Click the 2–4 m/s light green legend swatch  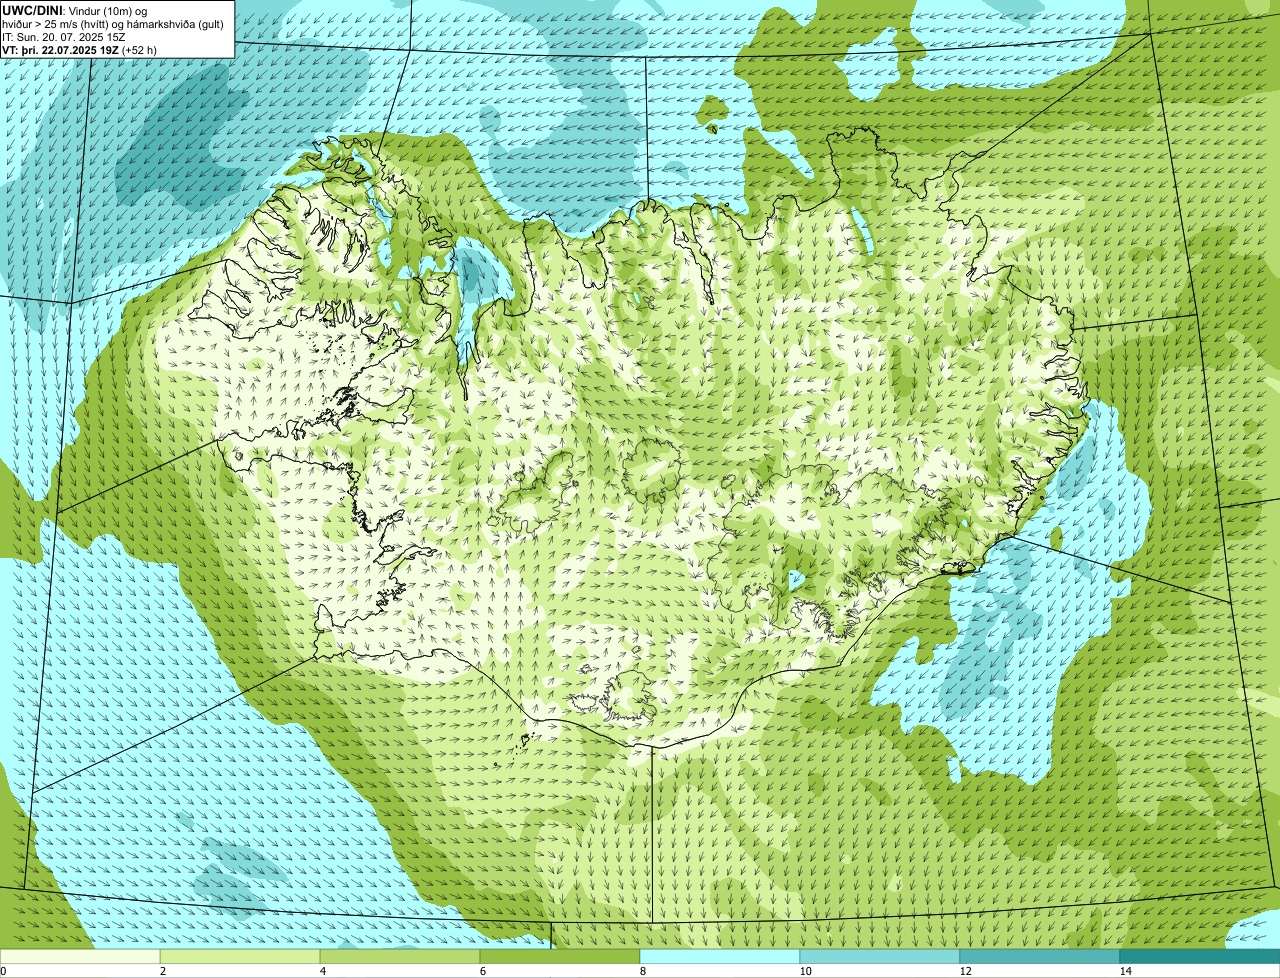click(x=240, y=956)
